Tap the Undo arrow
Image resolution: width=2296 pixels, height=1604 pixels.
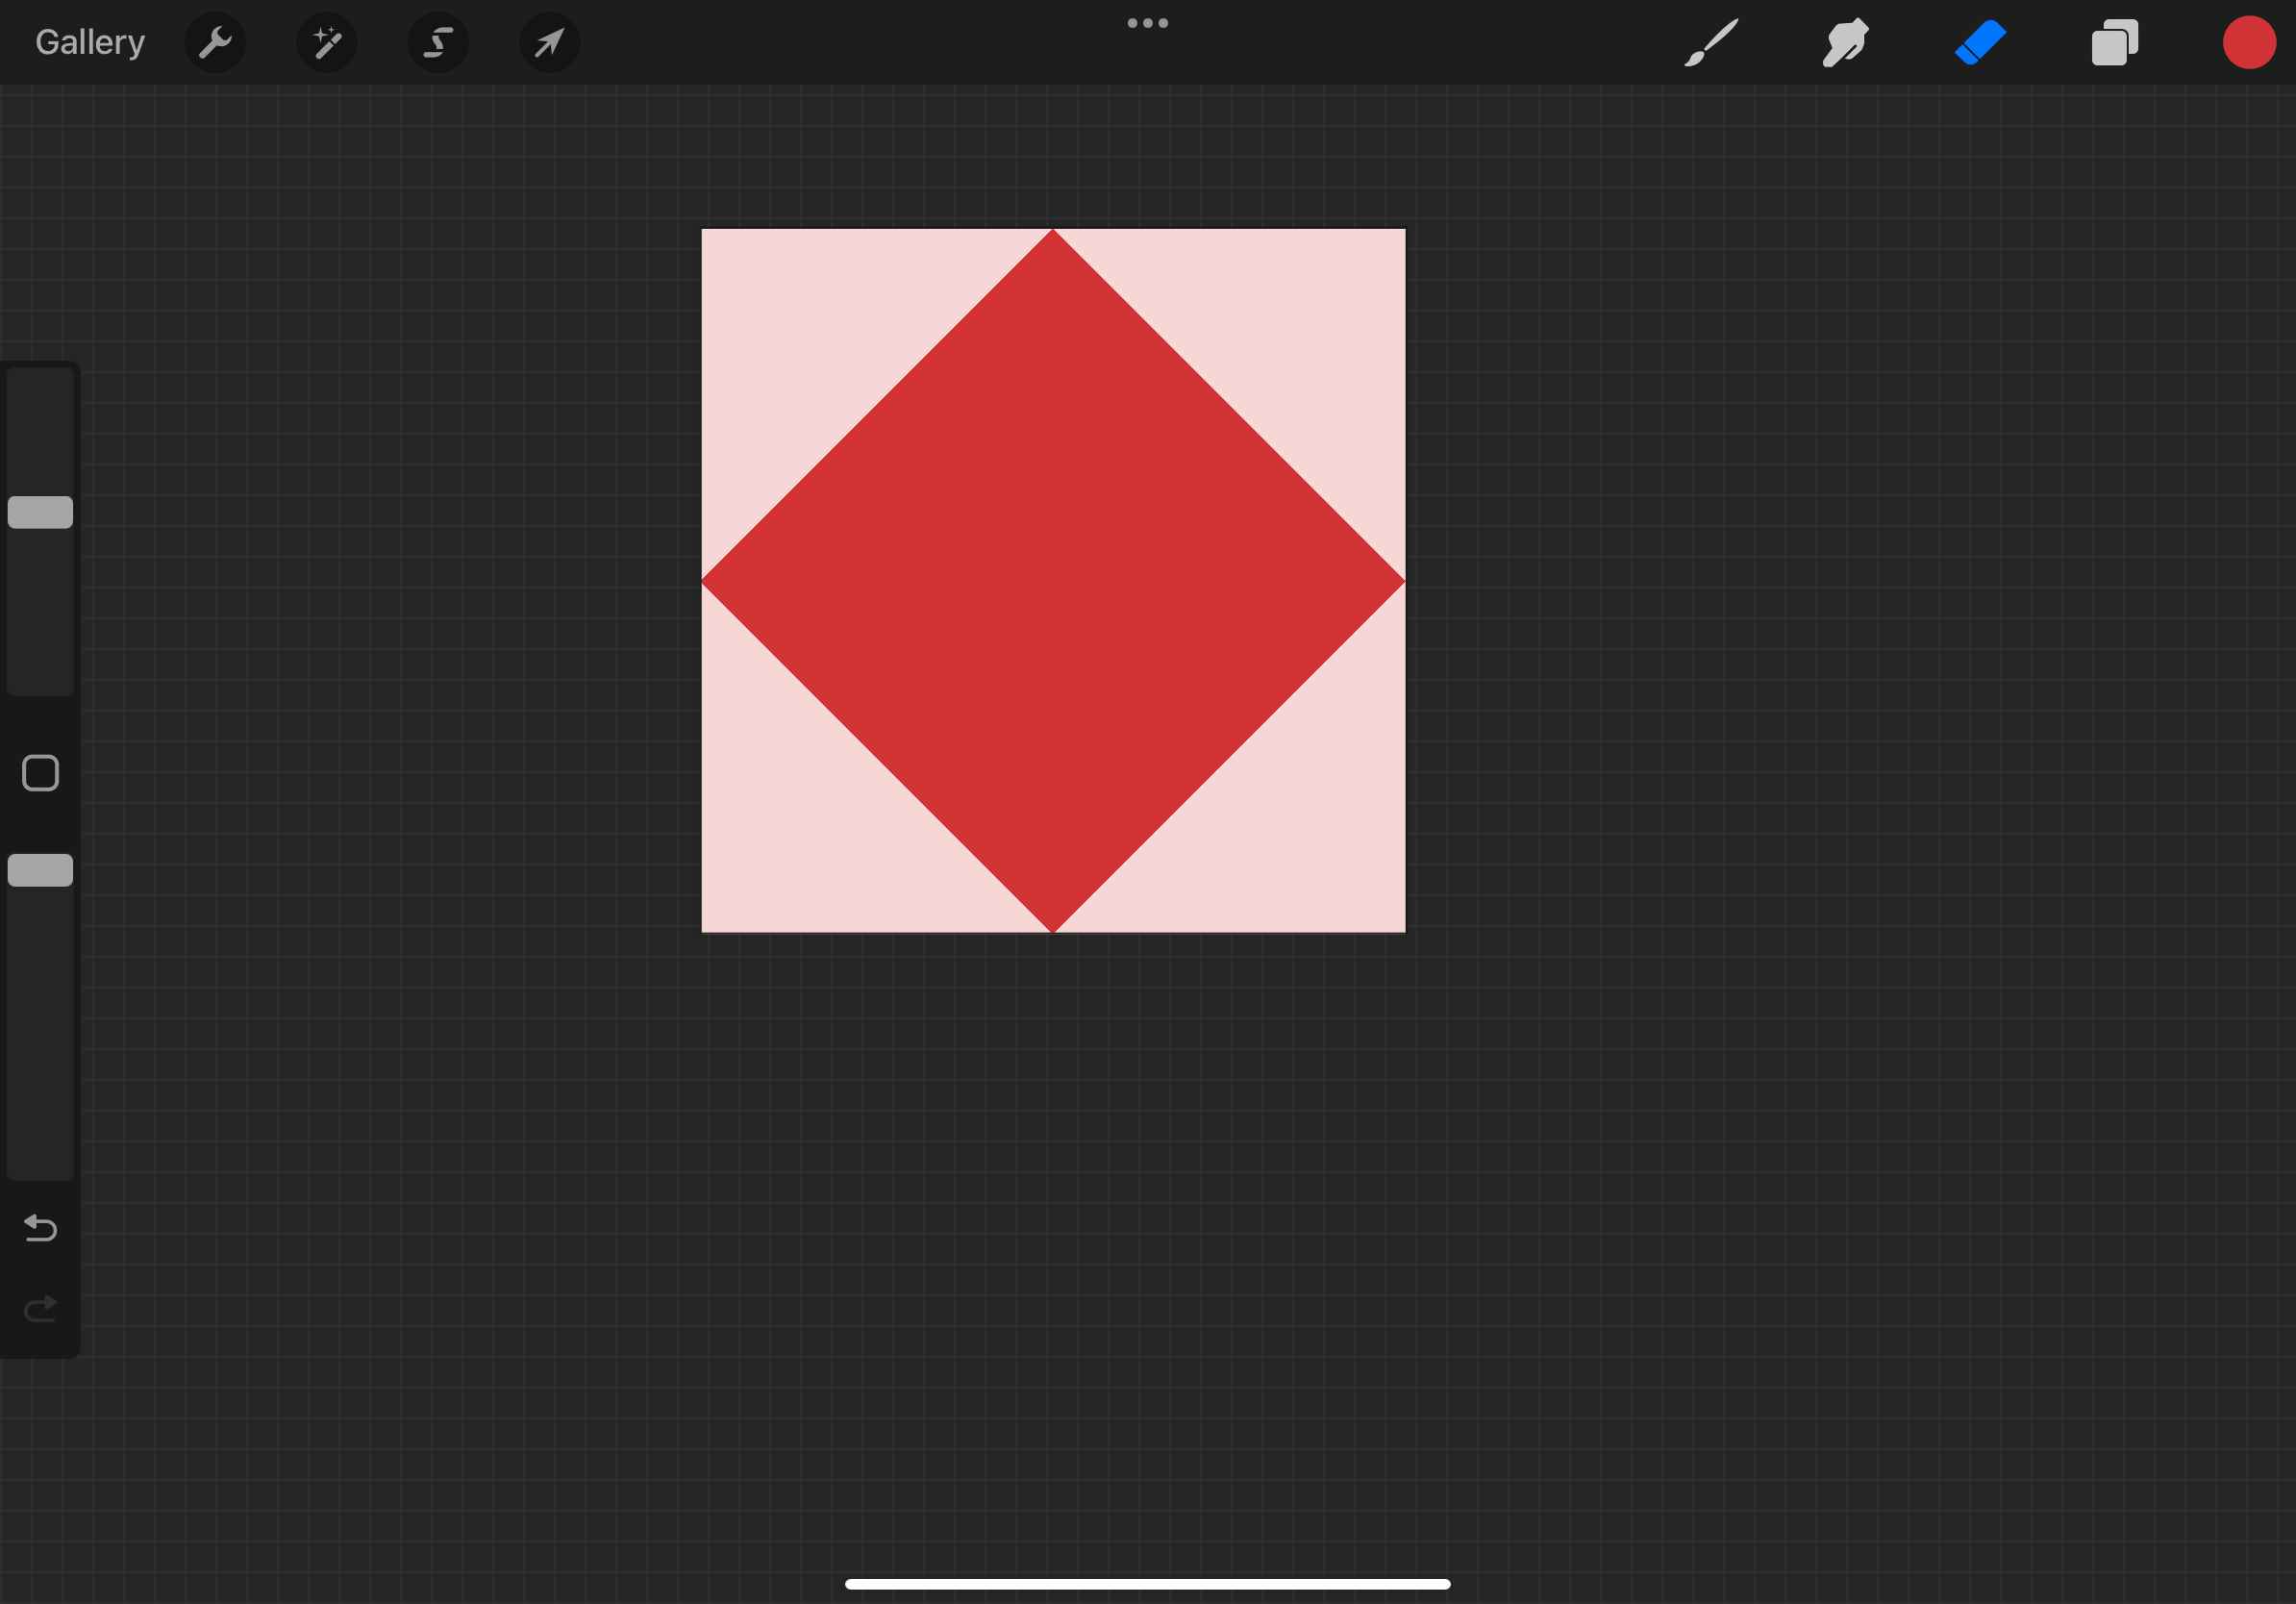[x=40, y=1227]
